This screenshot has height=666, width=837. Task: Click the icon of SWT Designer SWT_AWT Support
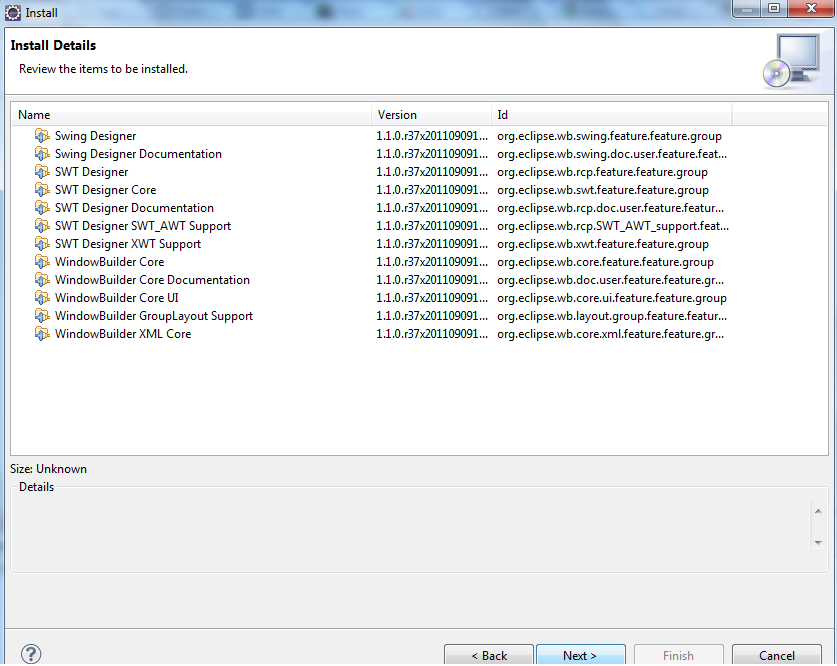tap(42, 226)
